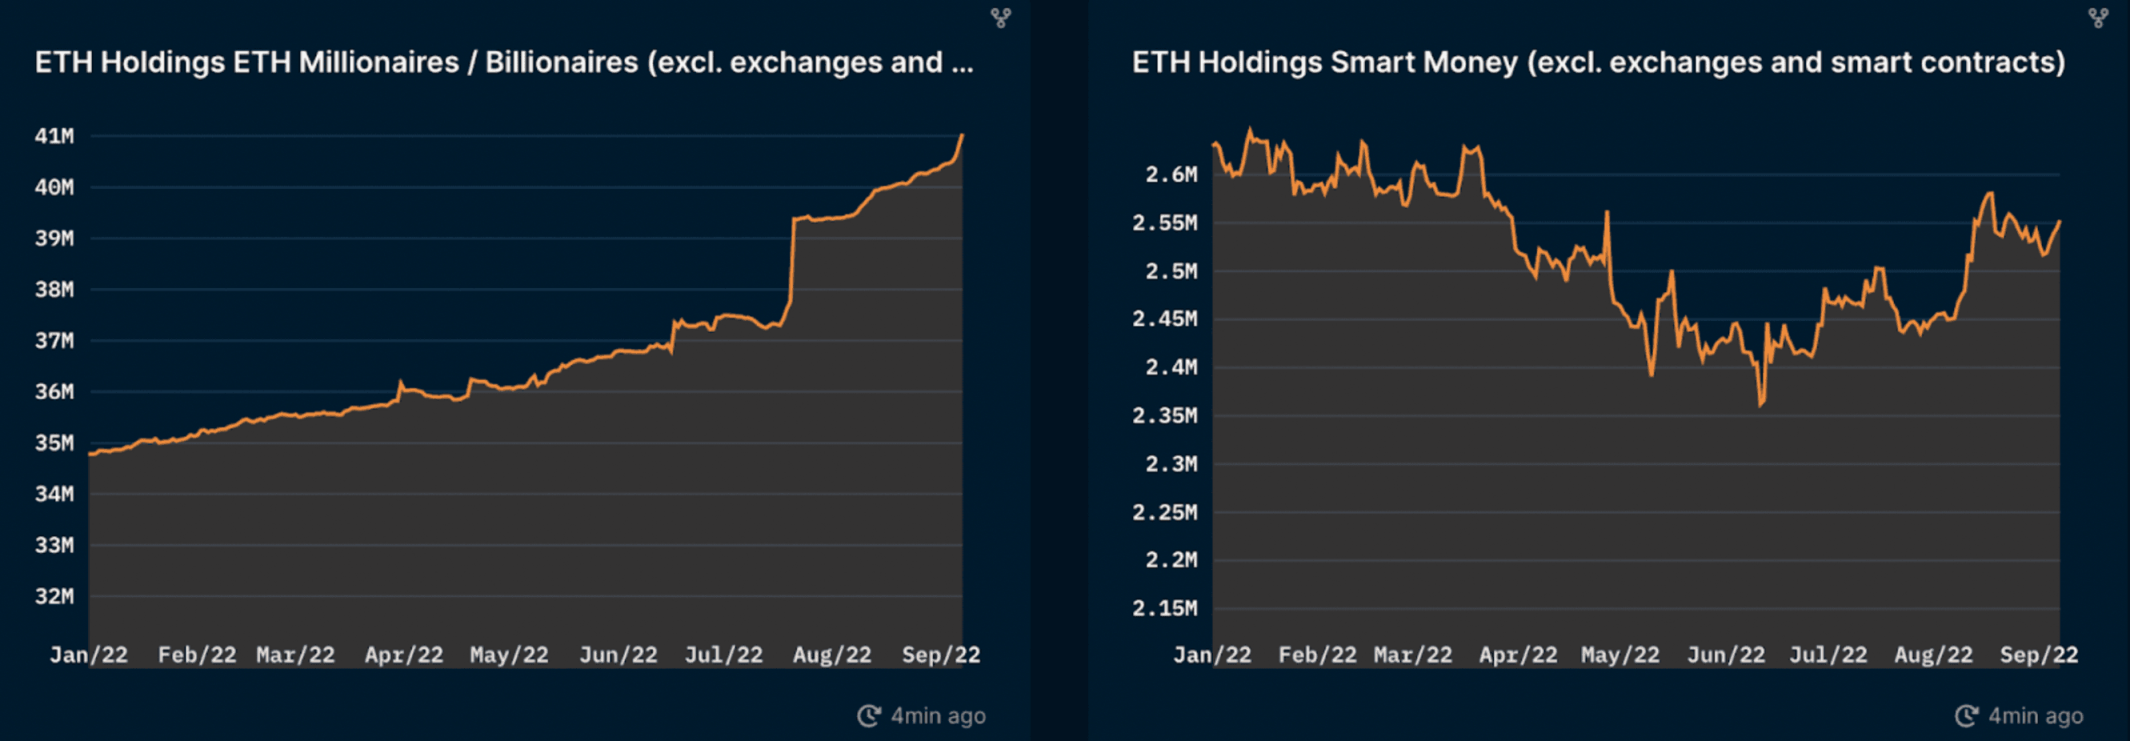
Task: Click the 2.35M y-axis label
Action: 1165,416
